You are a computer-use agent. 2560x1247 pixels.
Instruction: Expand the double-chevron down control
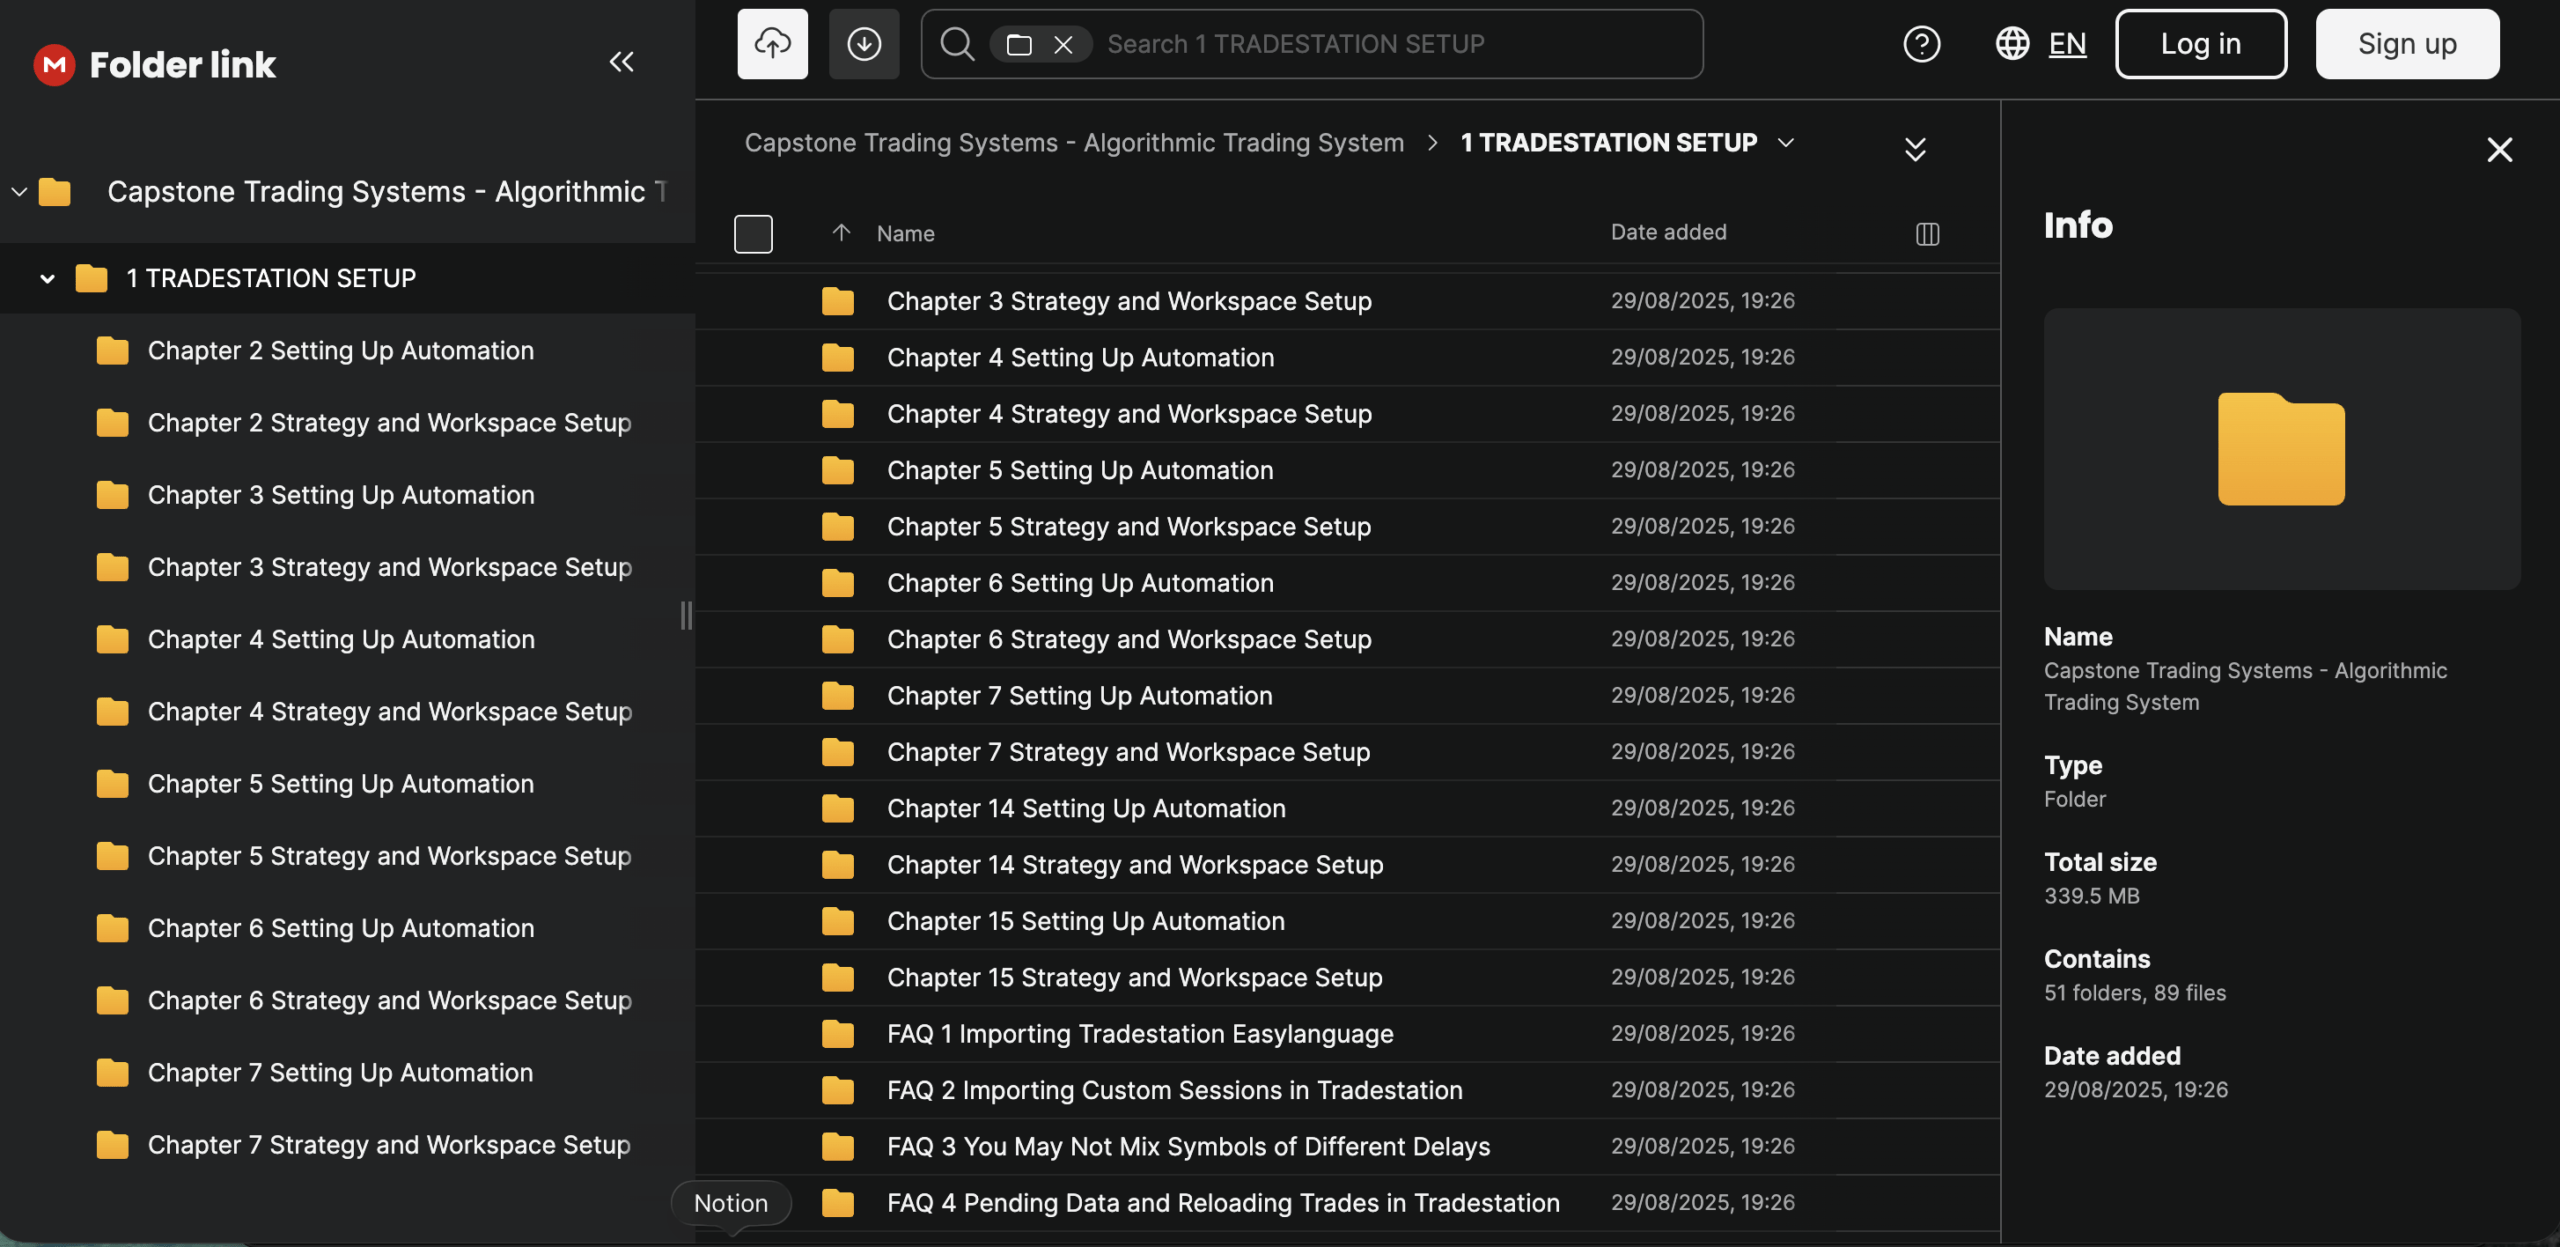click(1914, 150)
